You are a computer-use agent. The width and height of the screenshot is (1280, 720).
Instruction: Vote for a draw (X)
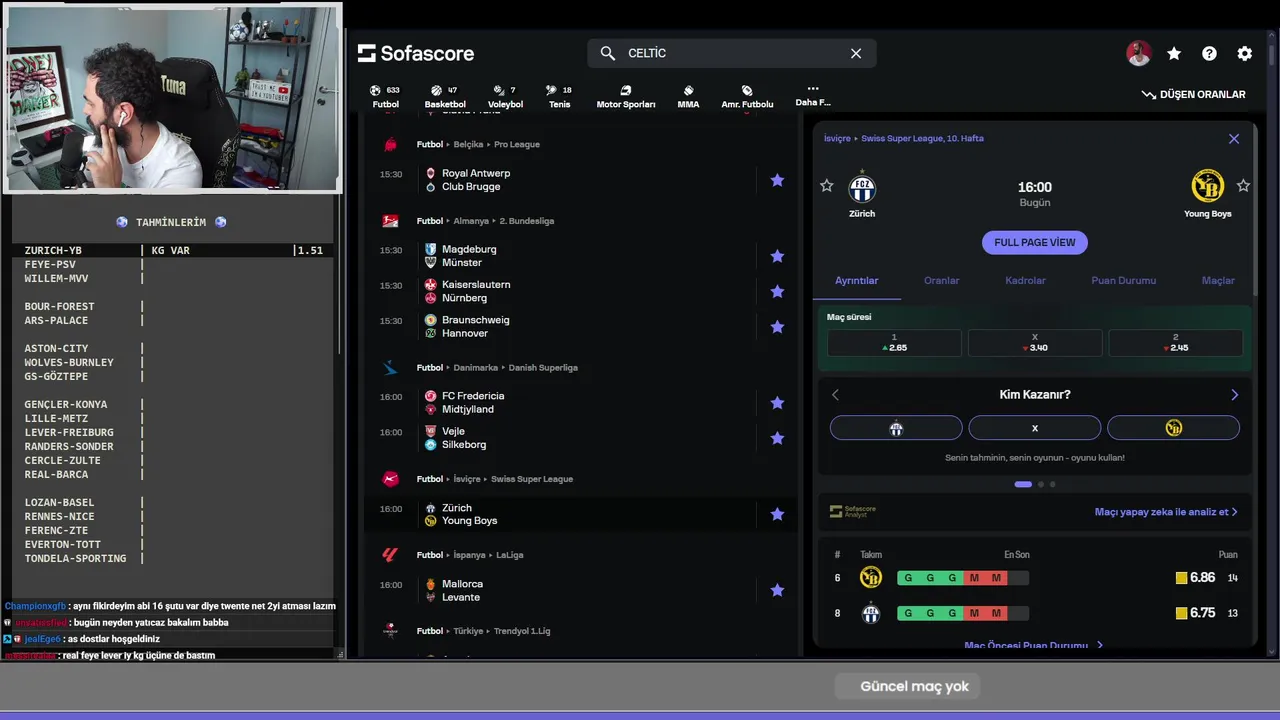1035,428
